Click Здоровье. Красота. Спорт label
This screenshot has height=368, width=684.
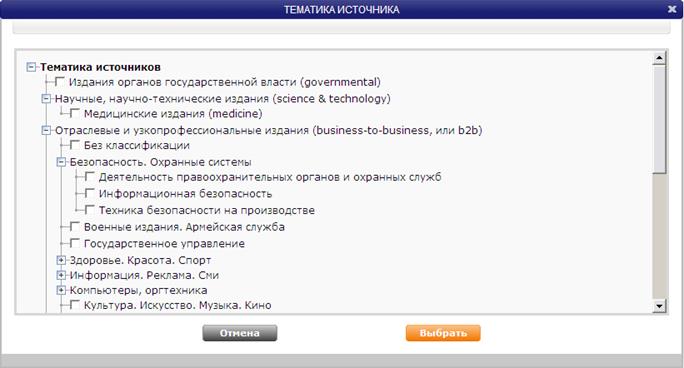(x=140, y=260)
